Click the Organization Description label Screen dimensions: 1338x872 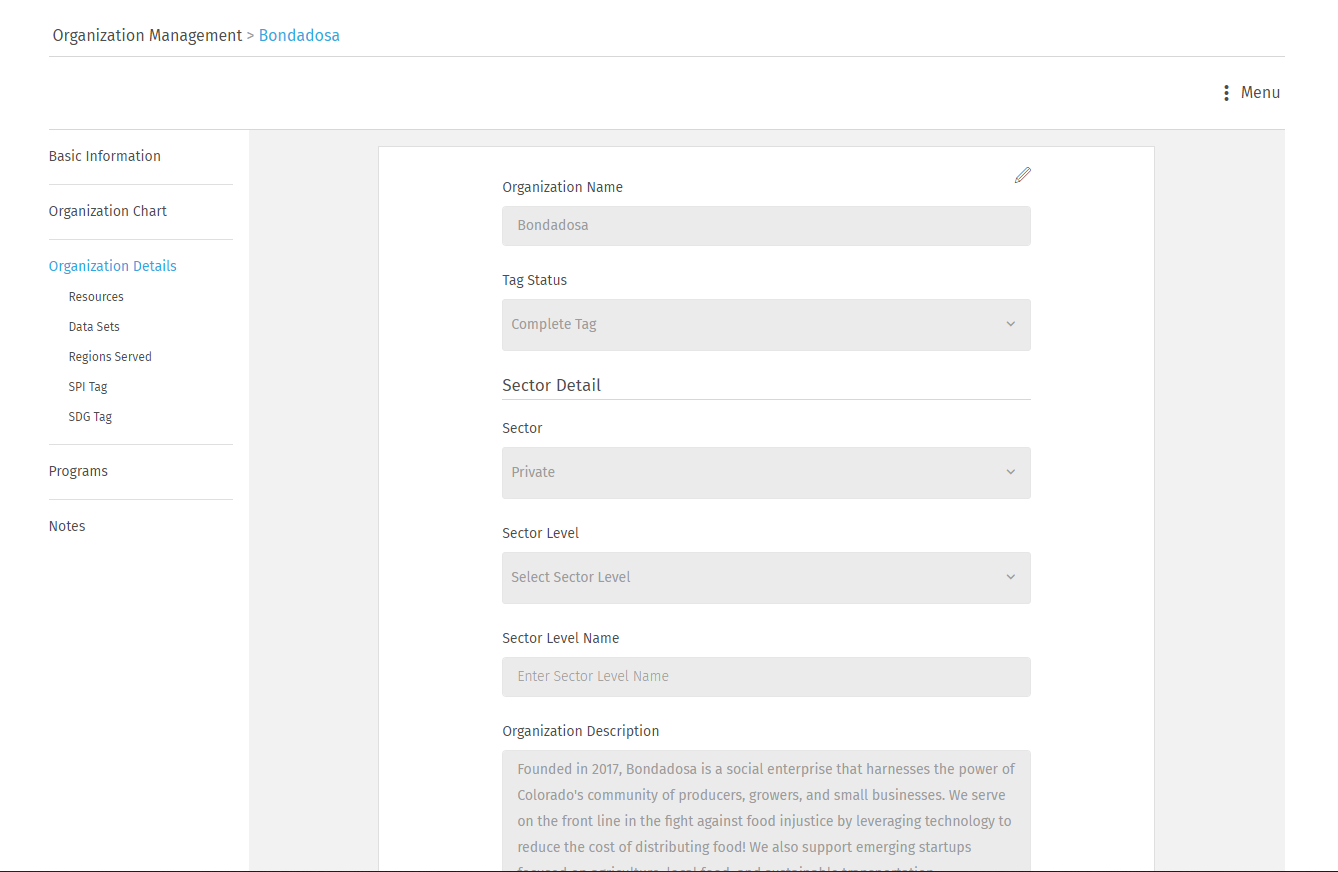point(580,731)
